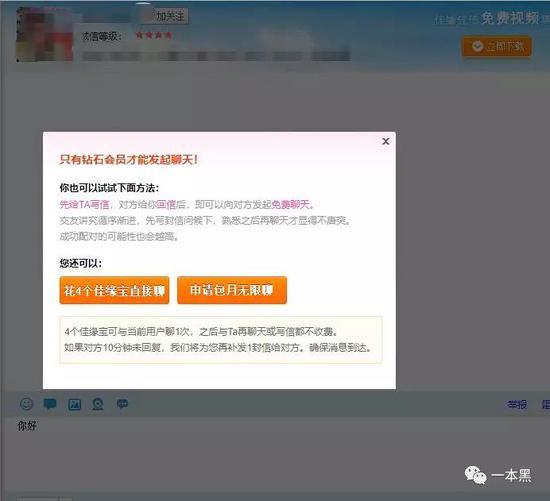Report the user via 举报 link
Screen dimensions: 550x501
click(x=517, y=405)
